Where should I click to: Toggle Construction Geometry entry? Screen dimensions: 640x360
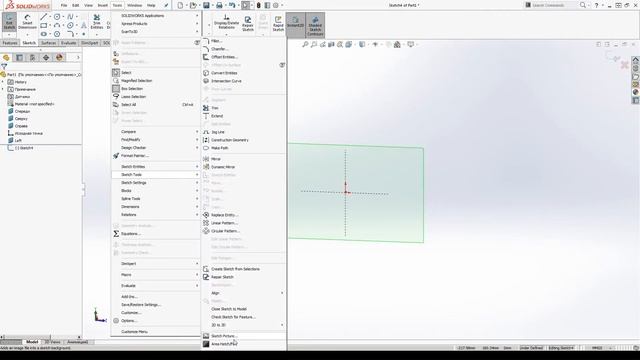244,140
